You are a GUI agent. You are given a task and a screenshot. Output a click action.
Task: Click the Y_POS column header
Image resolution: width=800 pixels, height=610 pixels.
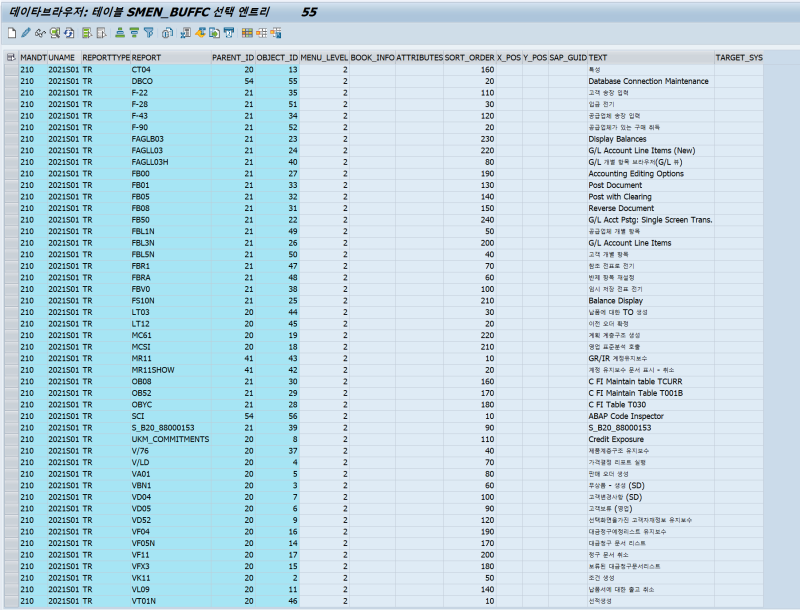point(535,58)
